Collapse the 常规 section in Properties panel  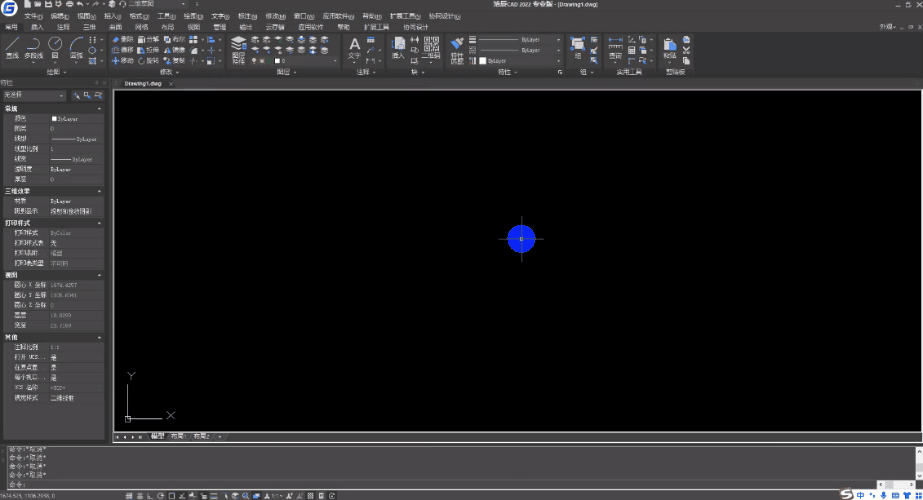point(99,108)
